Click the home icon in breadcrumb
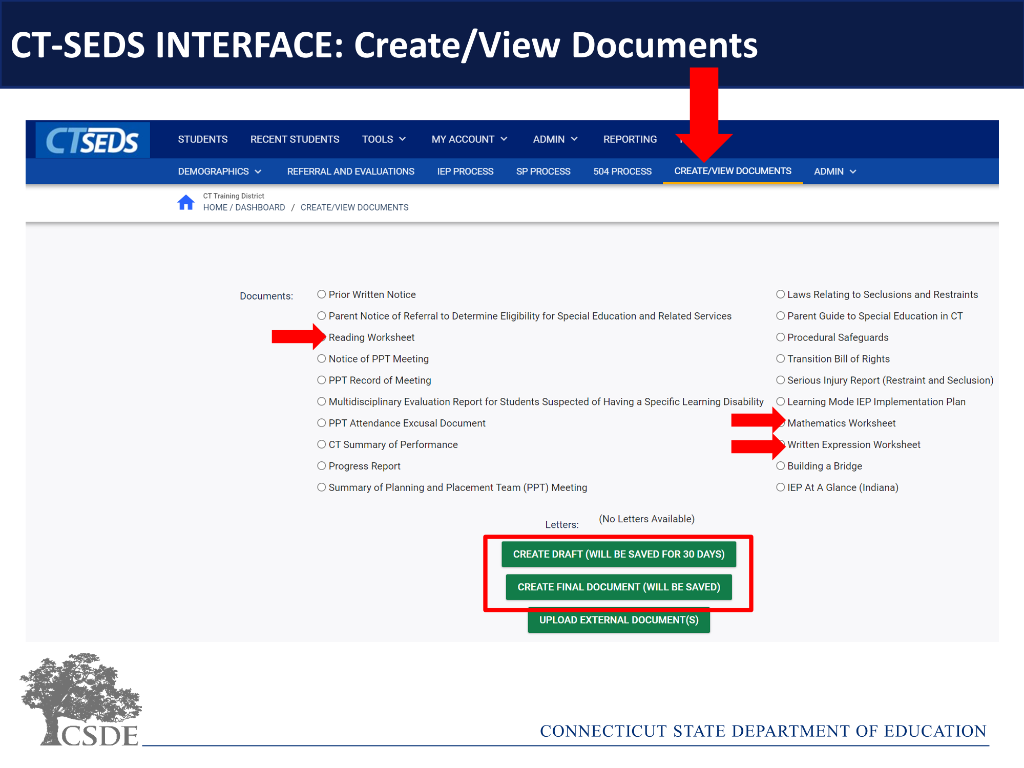1024x768 pixels. coord(186,202)
